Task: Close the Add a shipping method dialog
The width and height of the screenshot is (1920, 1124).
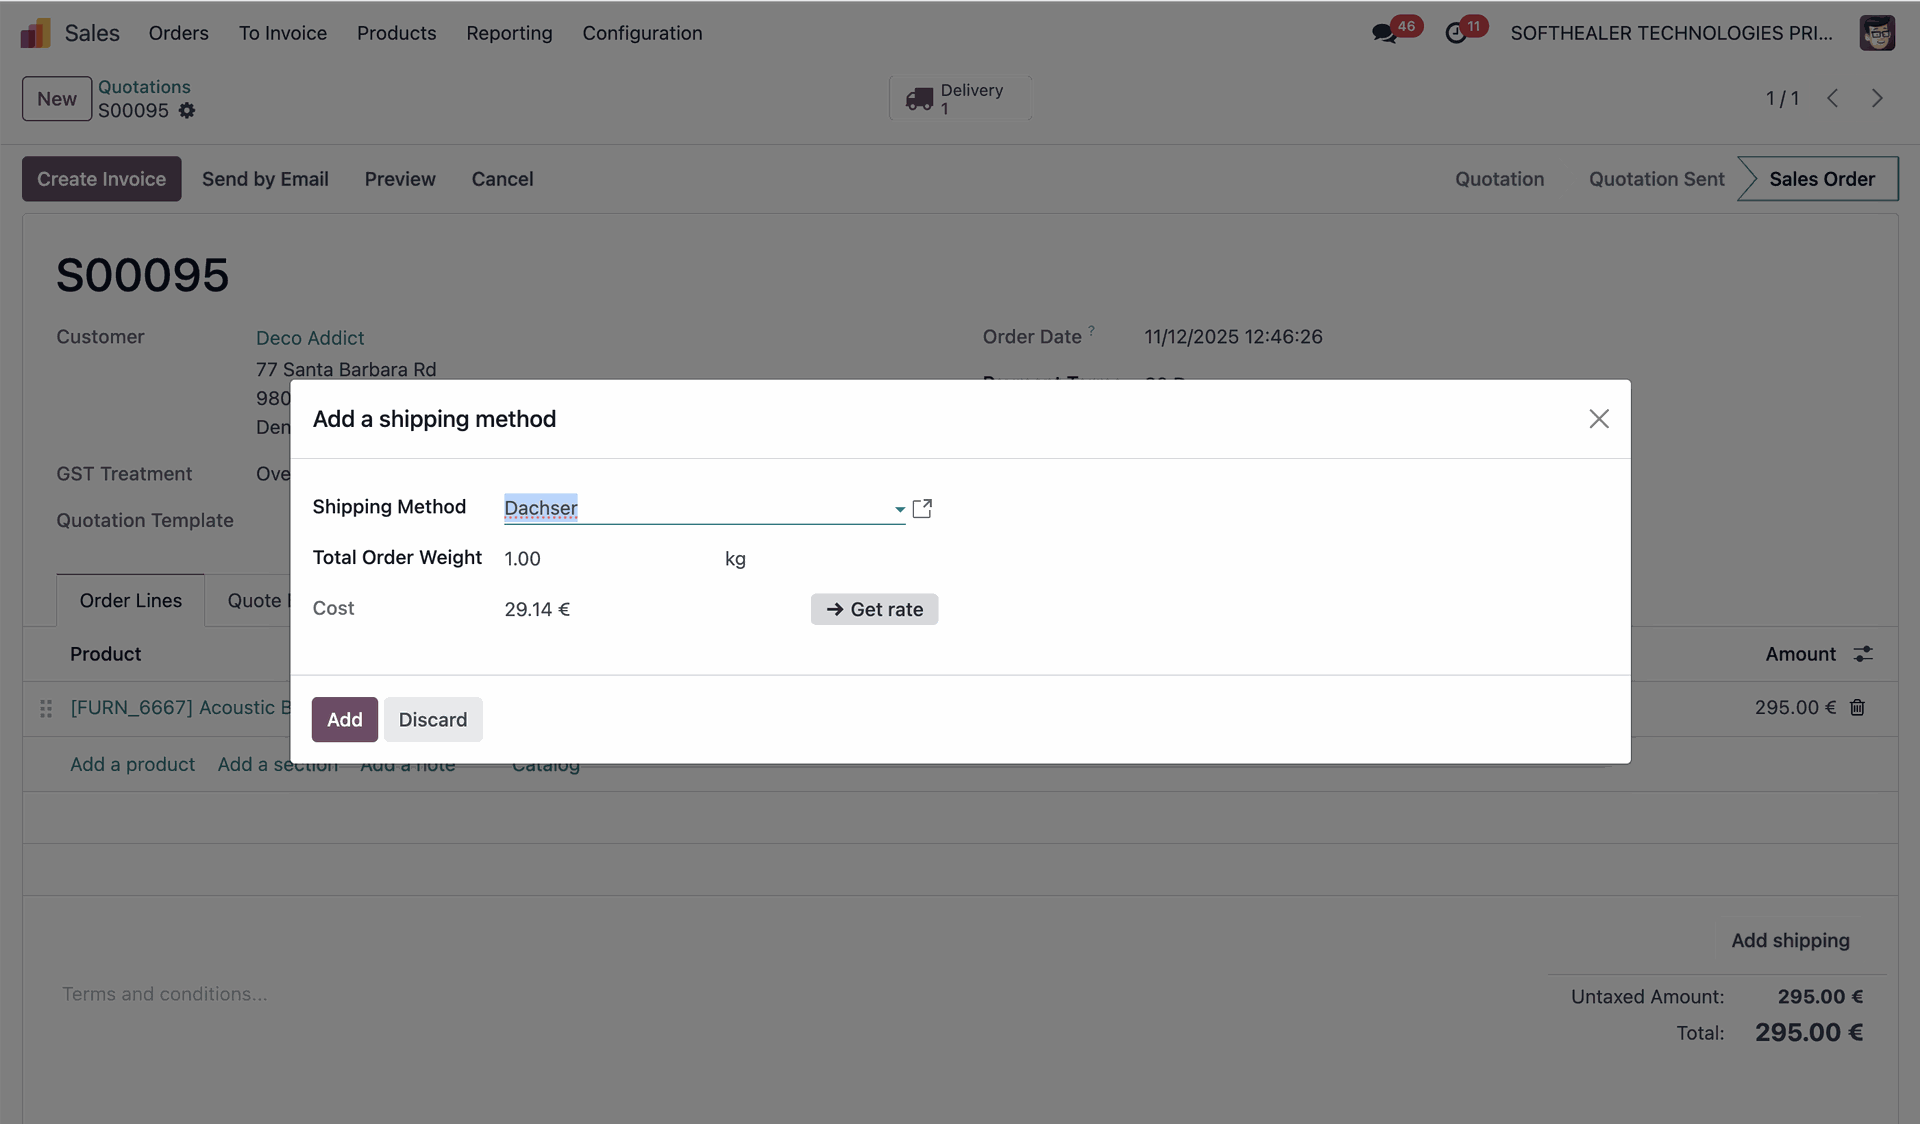Action: point(1598,419)
